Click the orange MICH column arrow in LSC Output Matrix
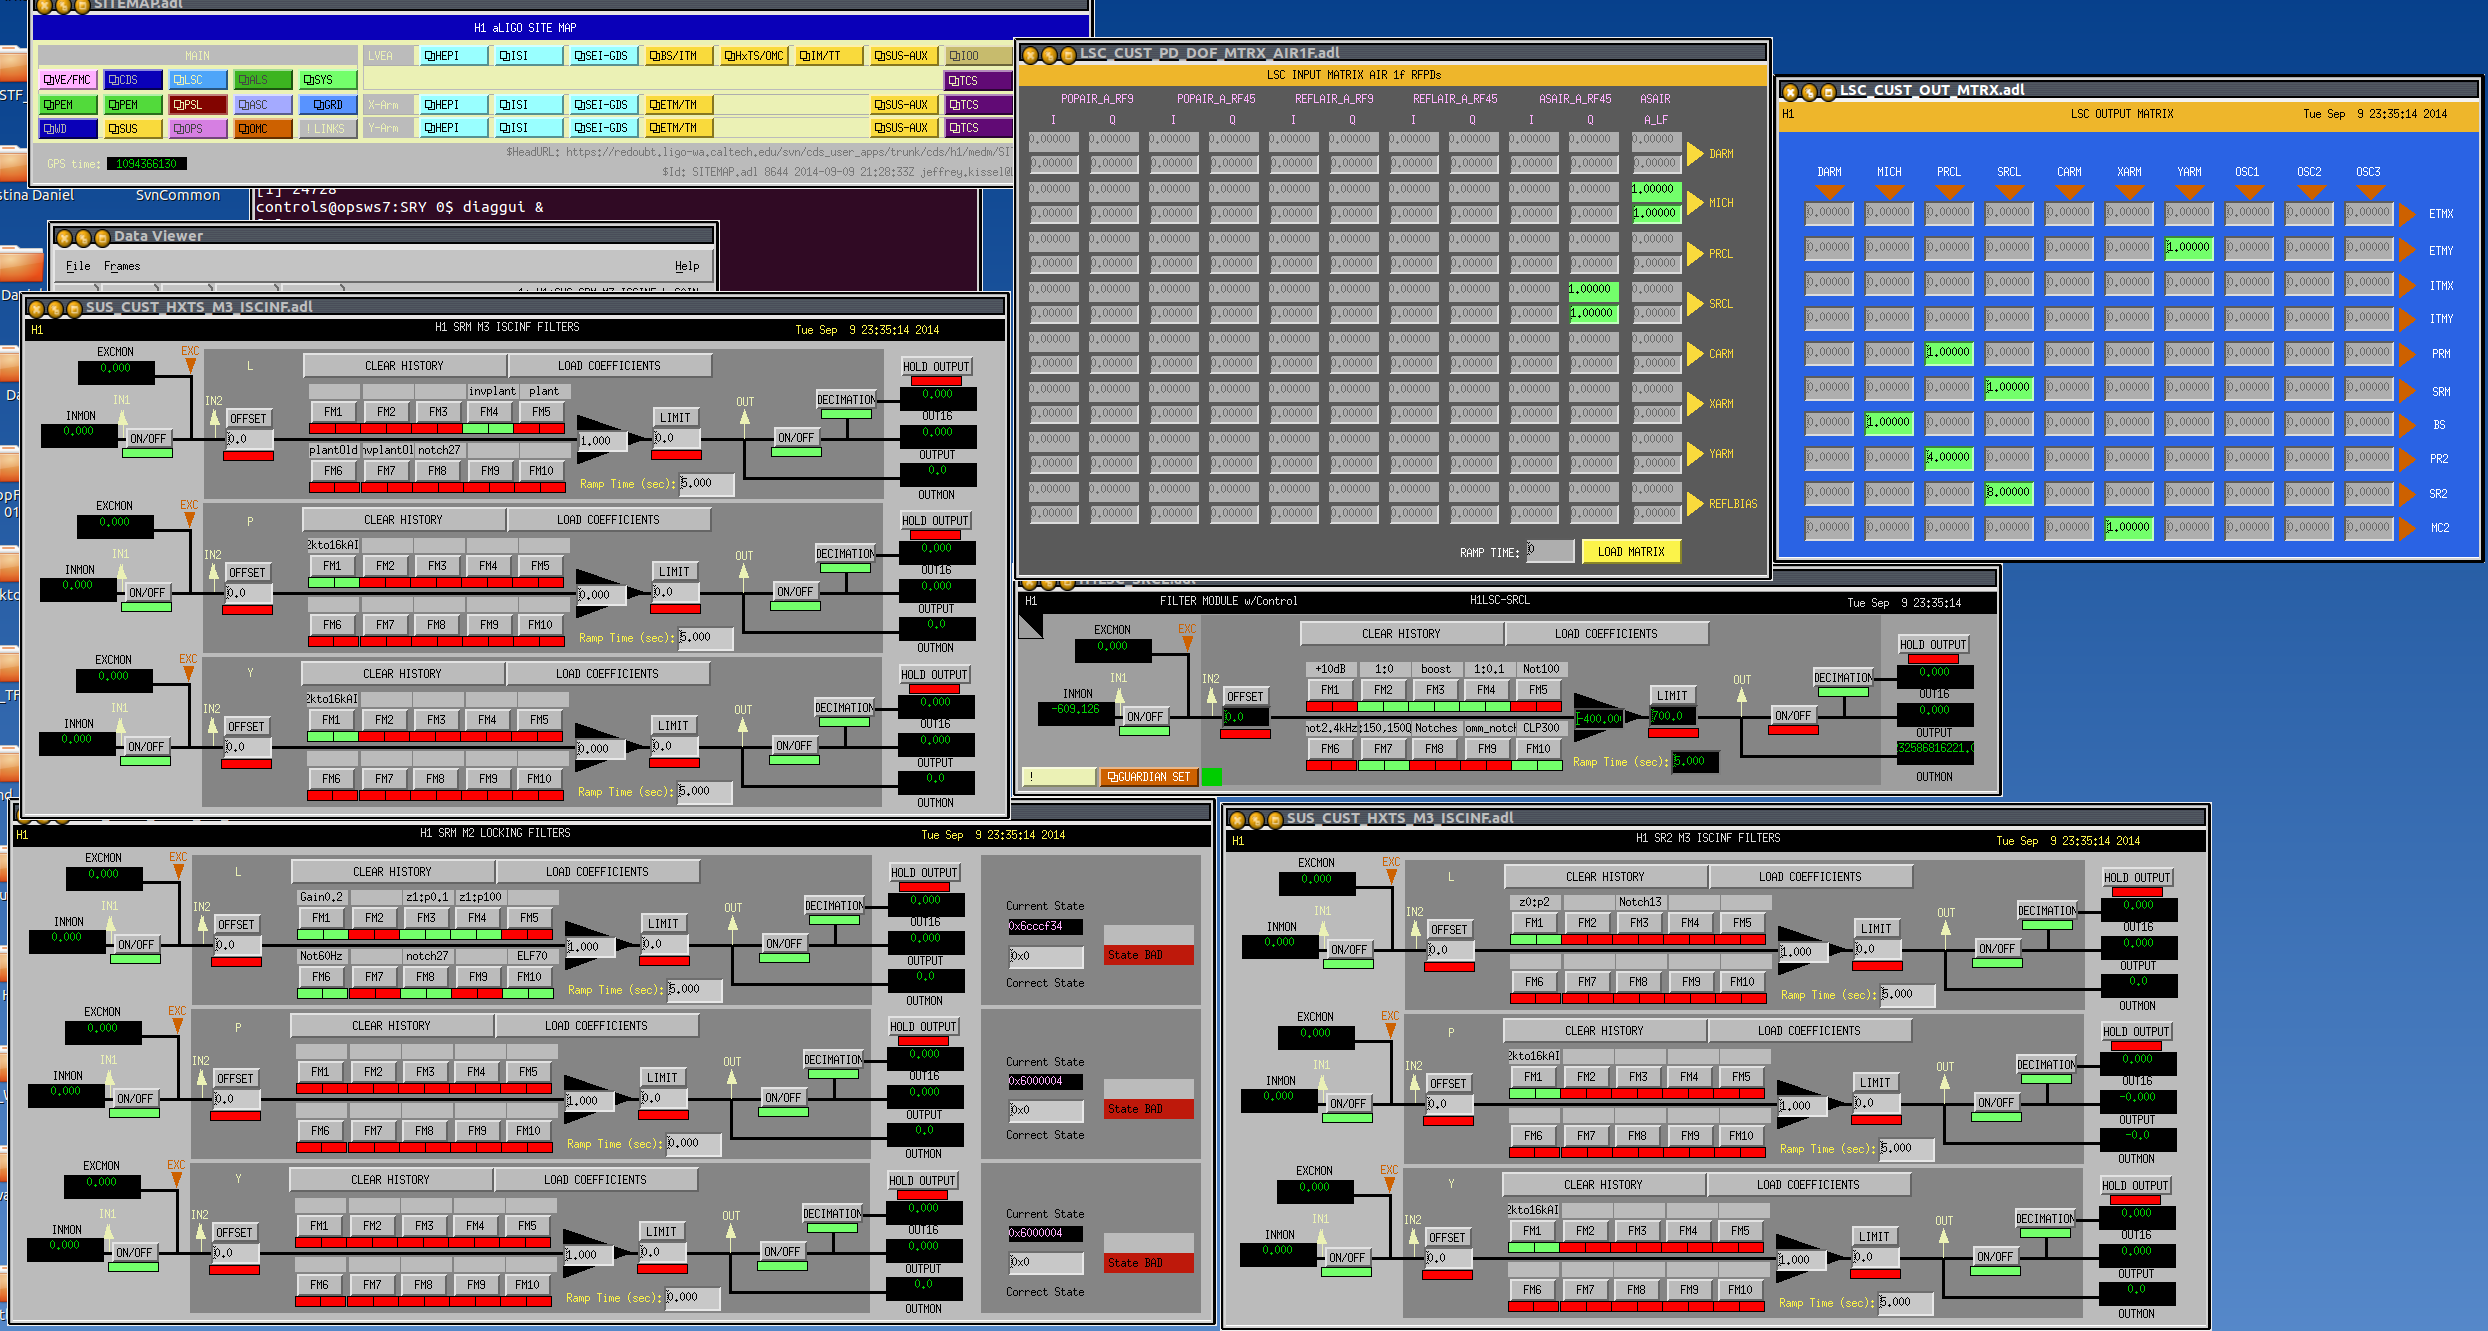This screenshot has width=2488, height=1331. coord(1889,192)
